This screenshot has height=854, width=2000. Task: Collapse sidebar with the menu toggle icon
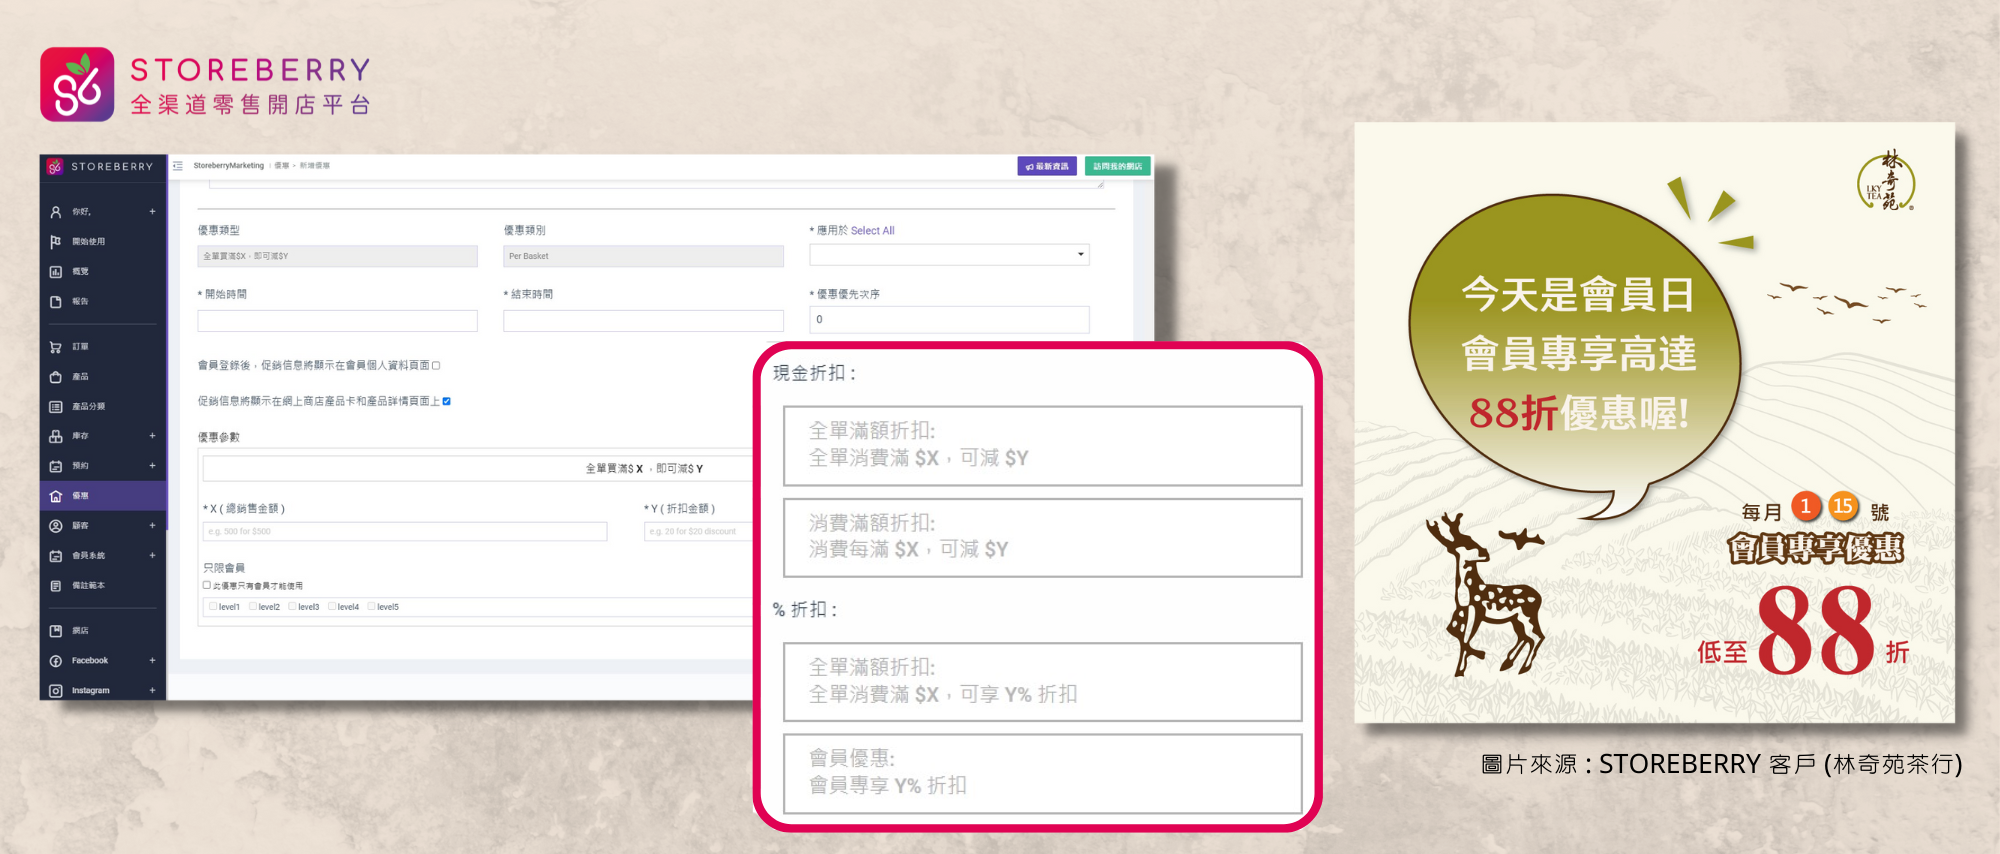point(178,166)
